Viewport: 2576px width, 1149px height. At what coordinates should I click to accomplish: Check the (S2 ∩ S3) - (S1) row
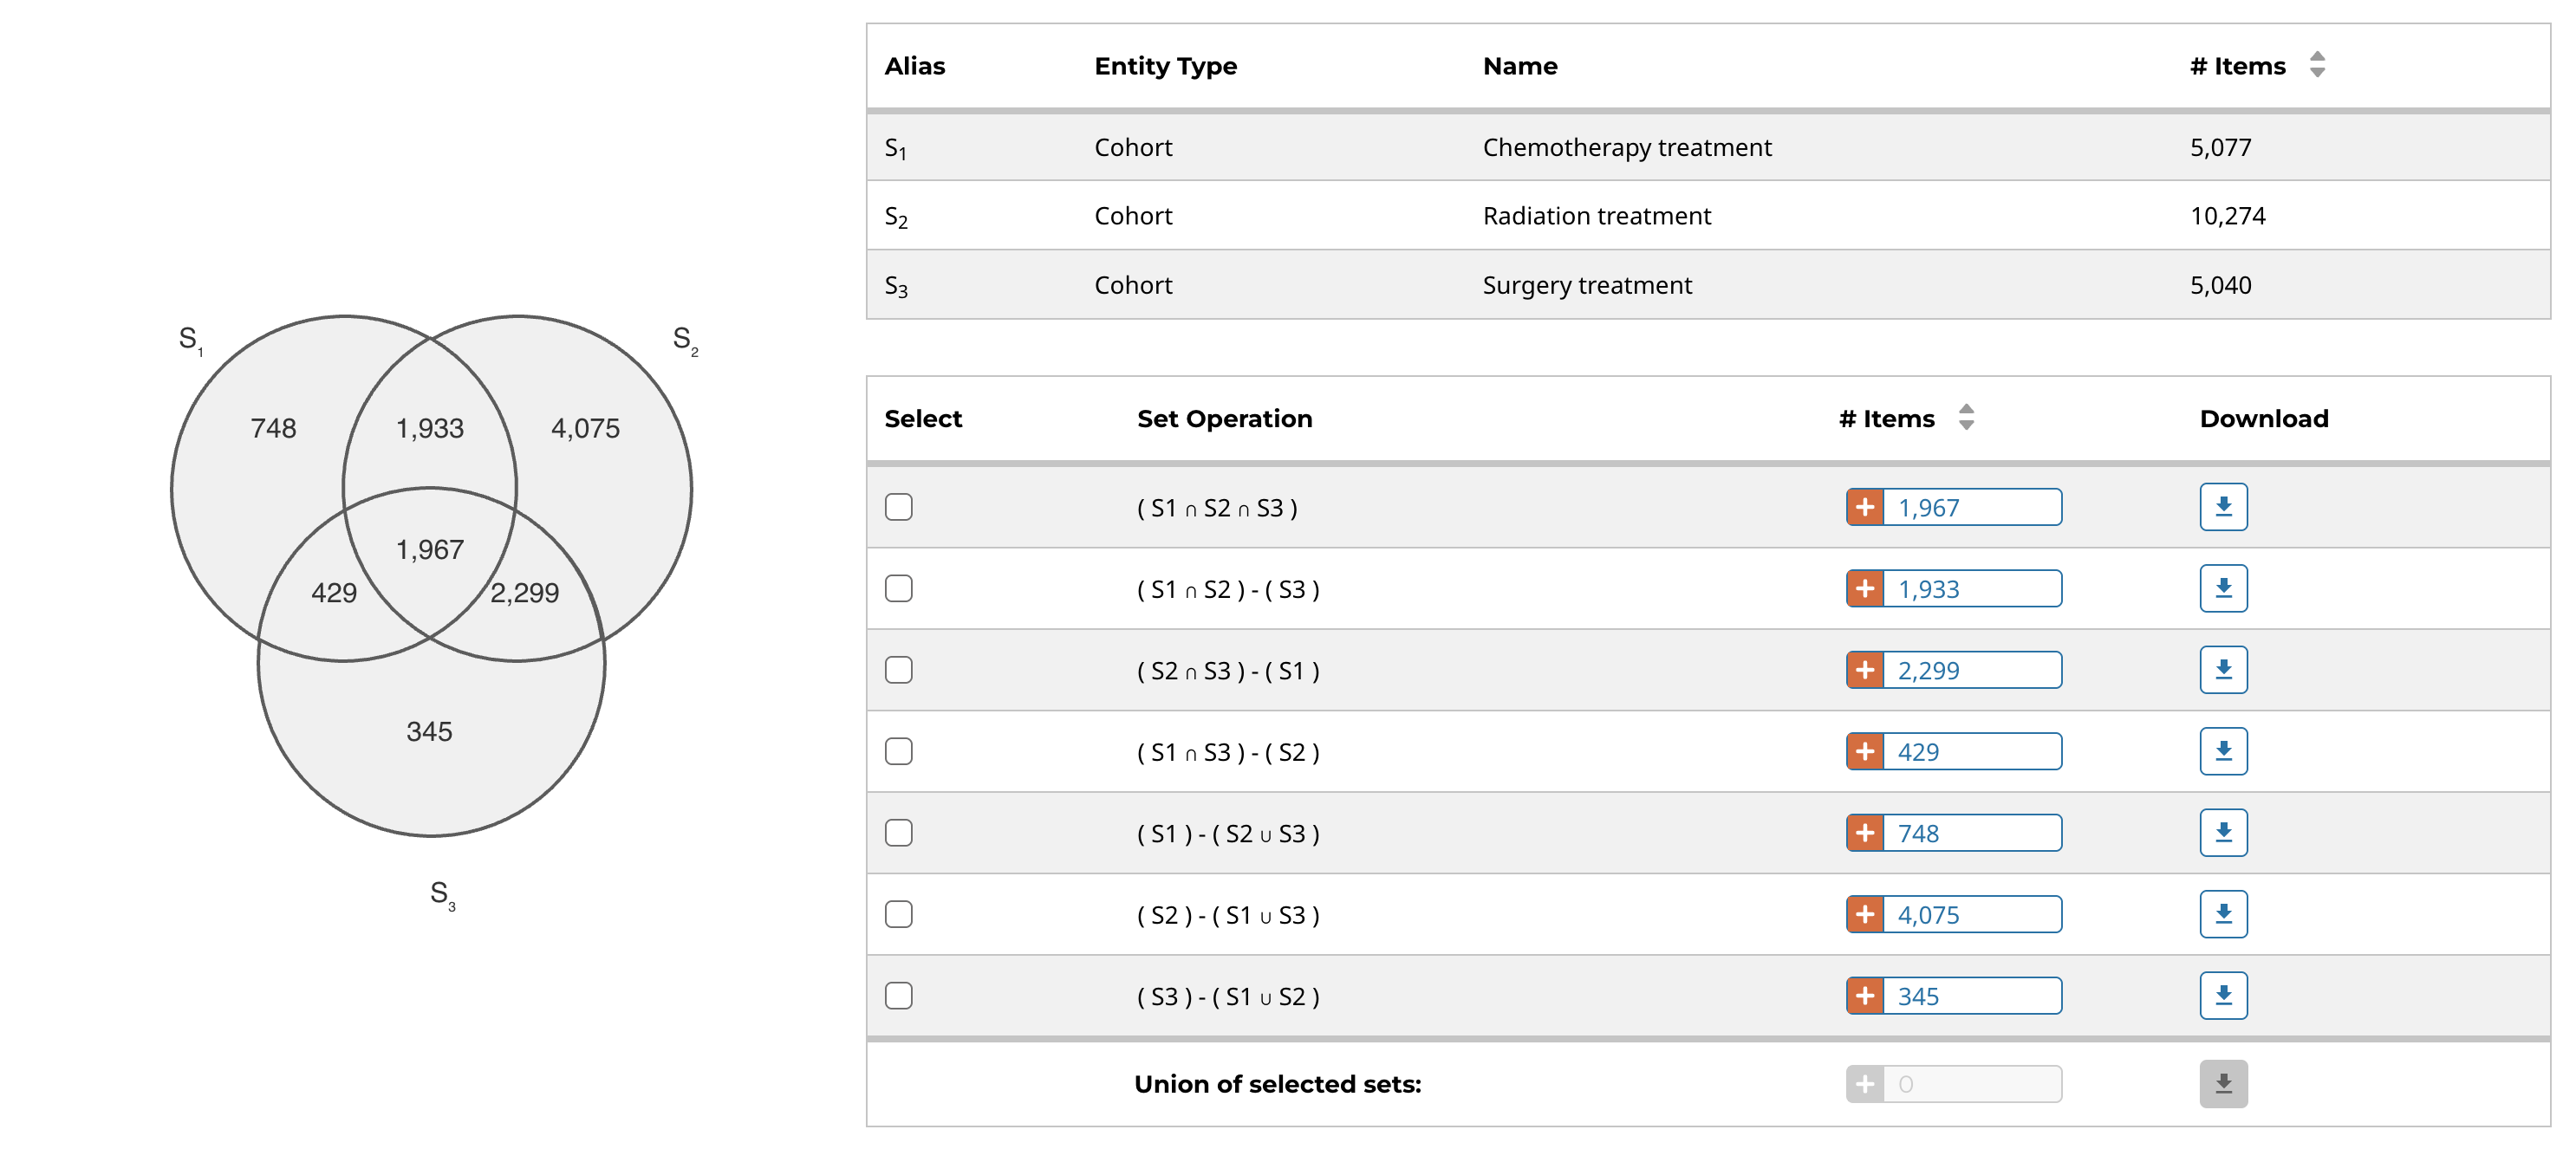click(898, 670)
